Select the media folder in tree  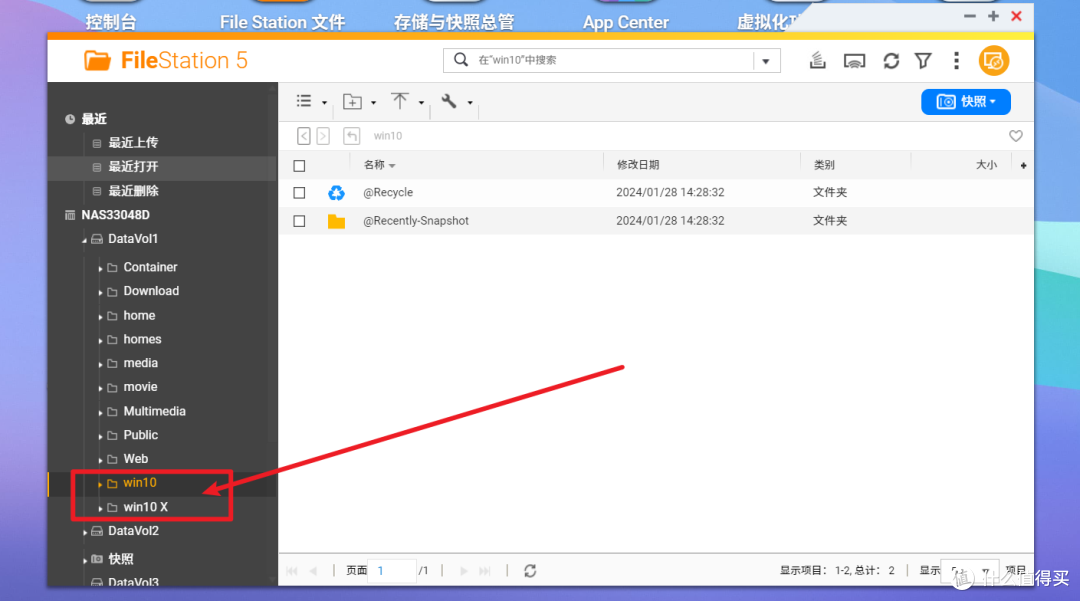pyautogui.click(x=141, y=363)
